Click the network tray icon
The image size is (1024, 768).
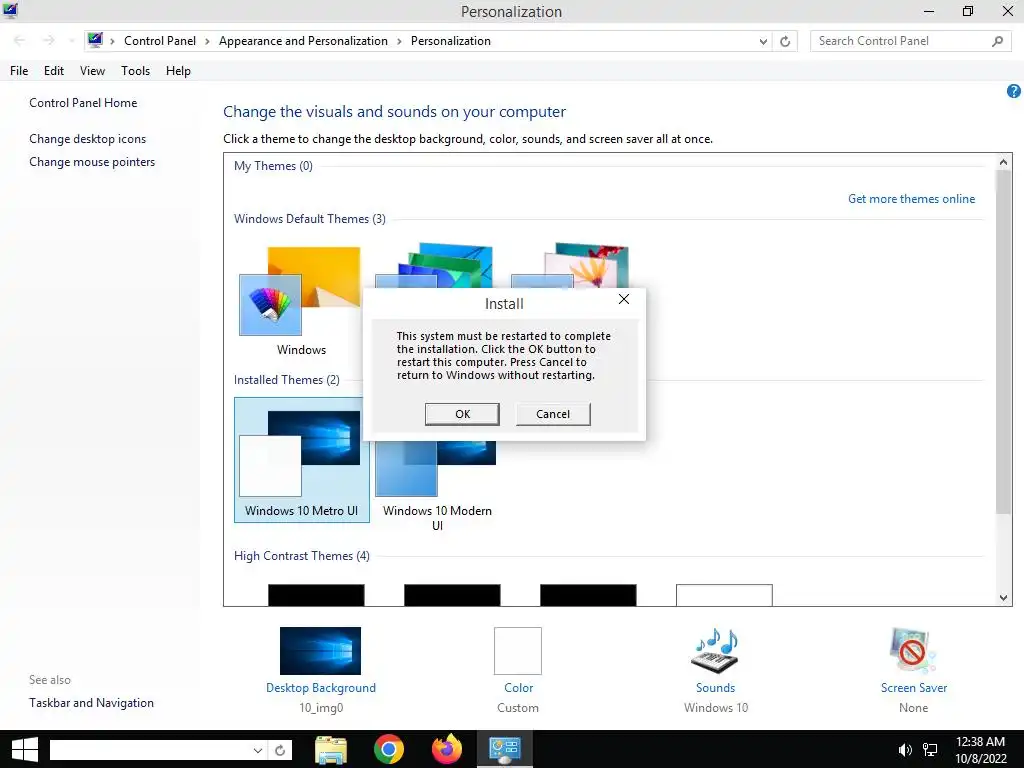pos(930,750)
